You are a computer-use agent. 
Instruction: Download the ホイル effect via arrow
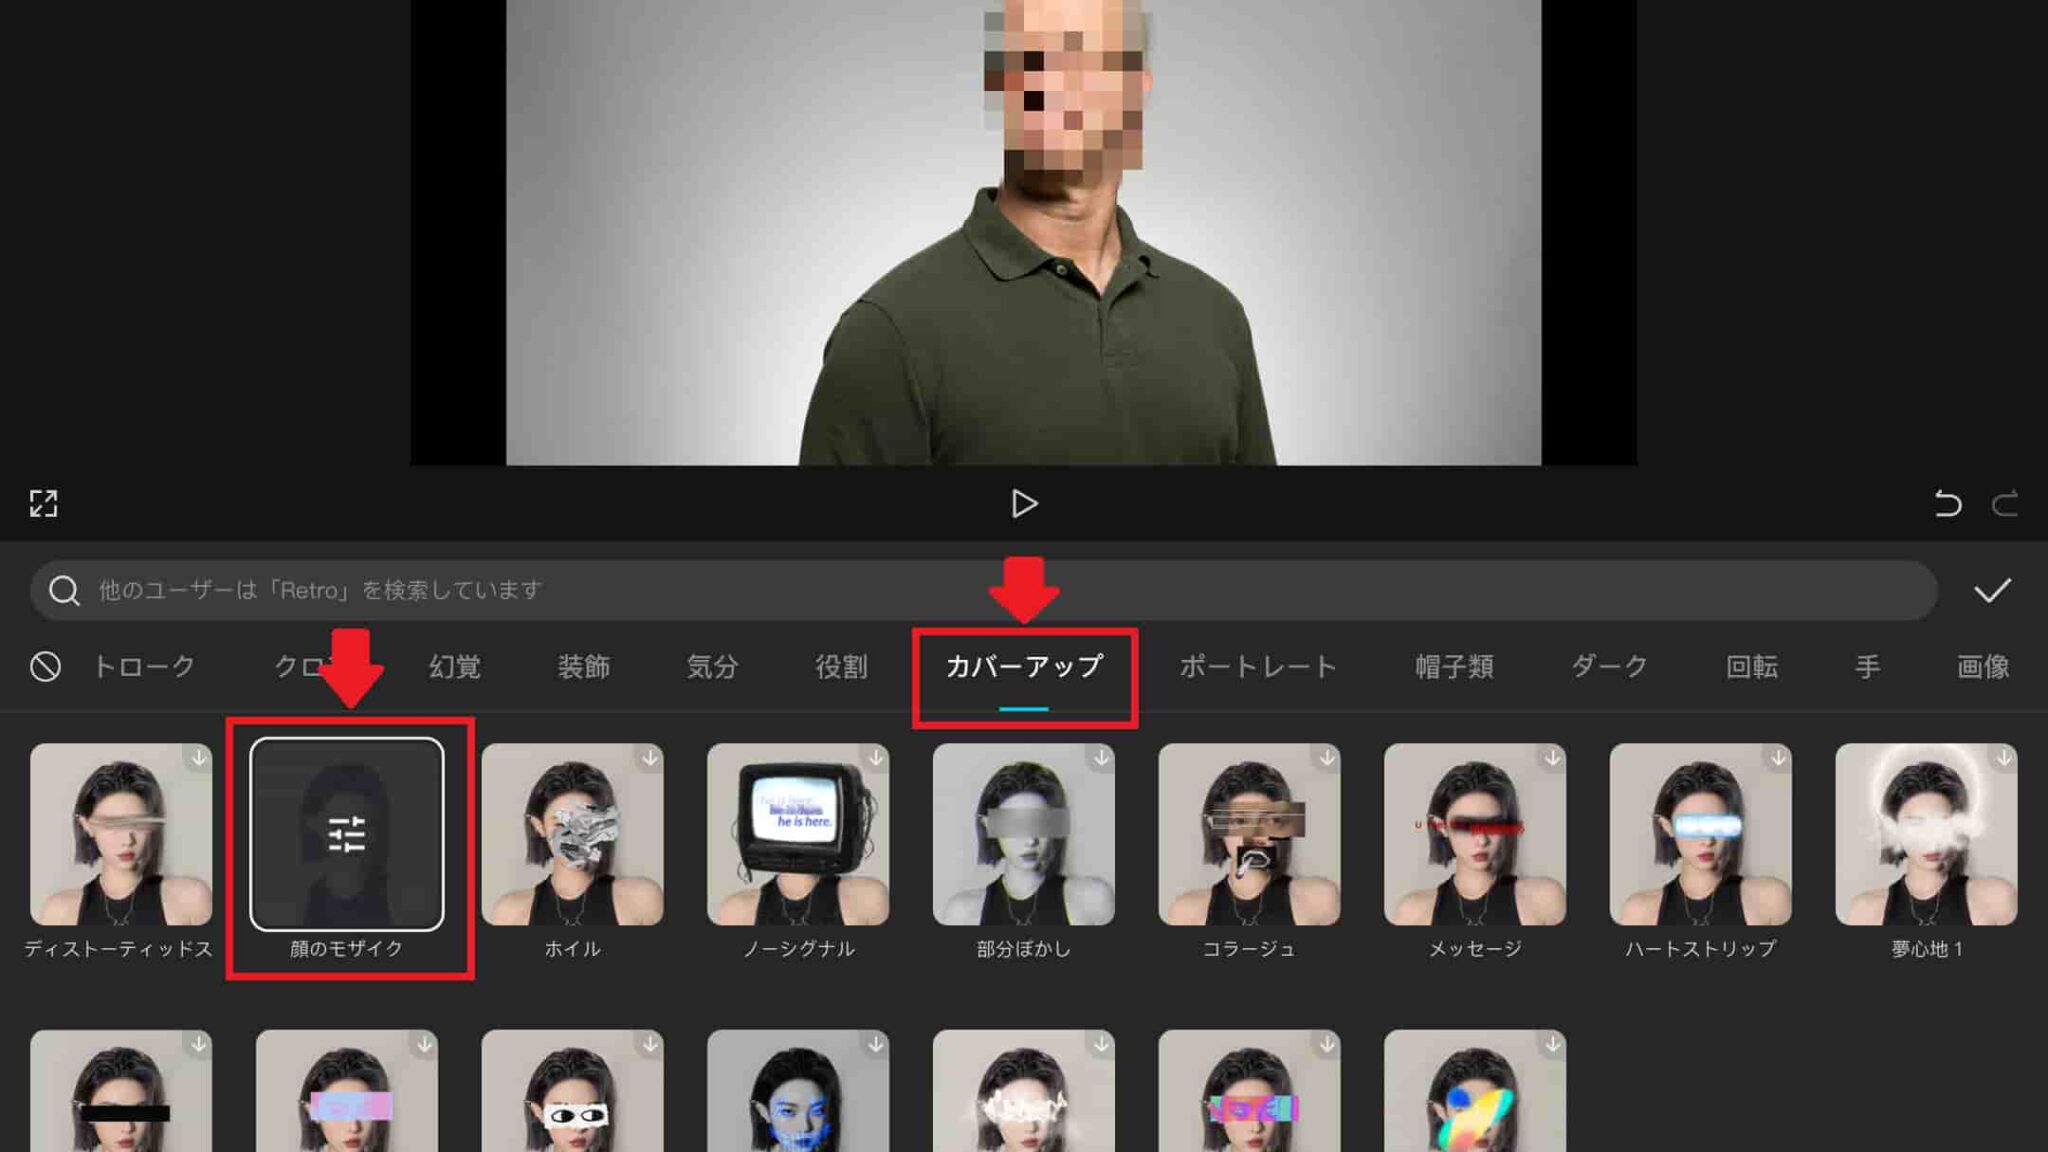tap(650, 758)
